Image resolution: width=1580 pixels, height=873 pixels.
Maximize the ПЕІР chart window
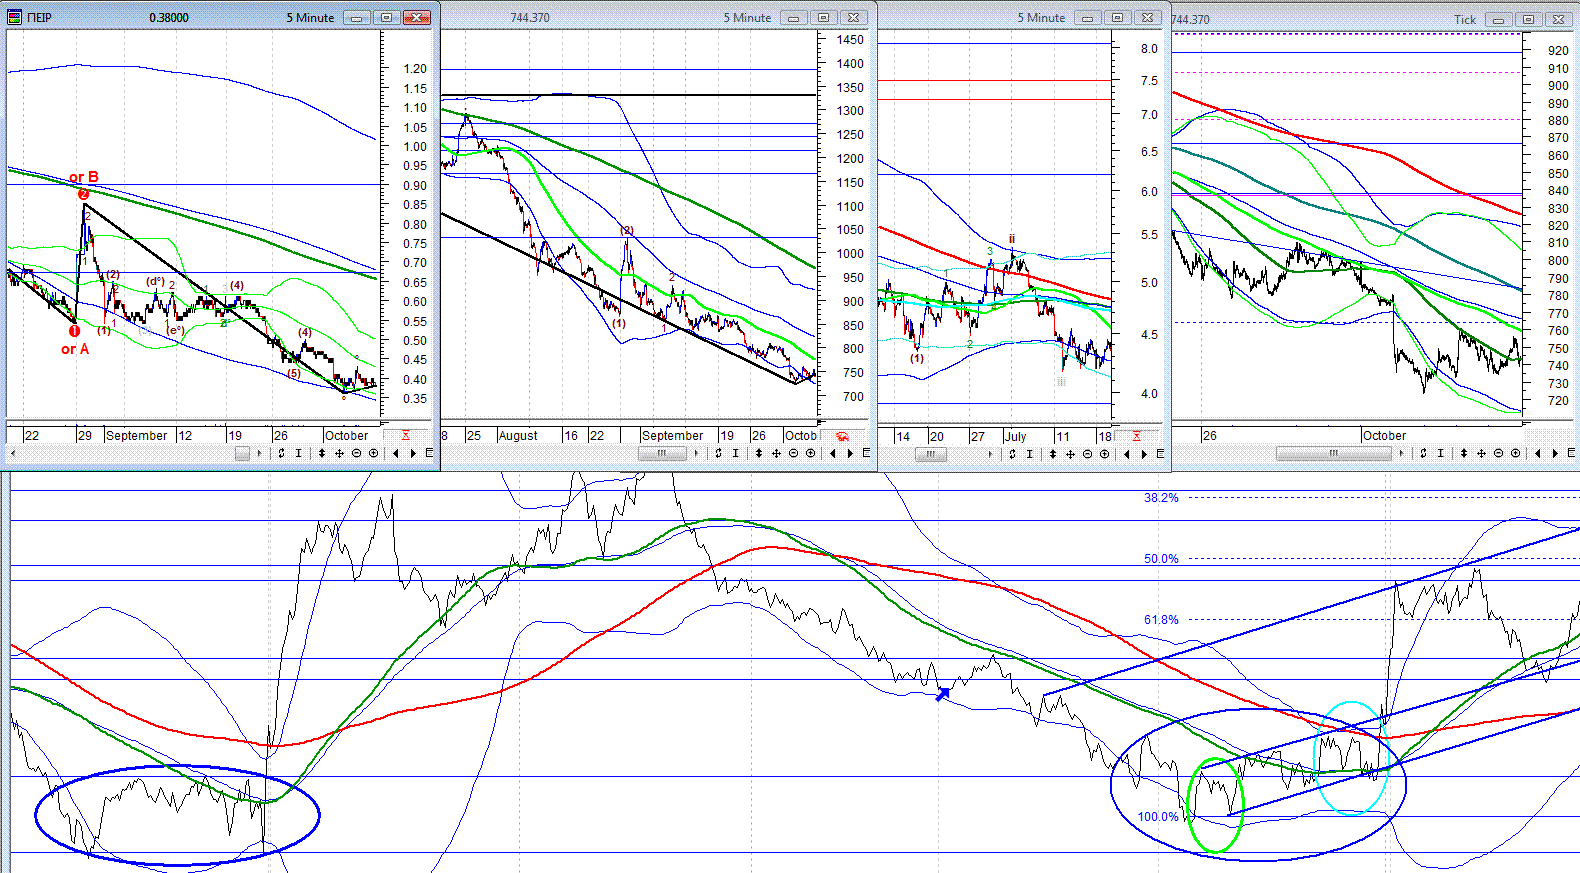386,17
